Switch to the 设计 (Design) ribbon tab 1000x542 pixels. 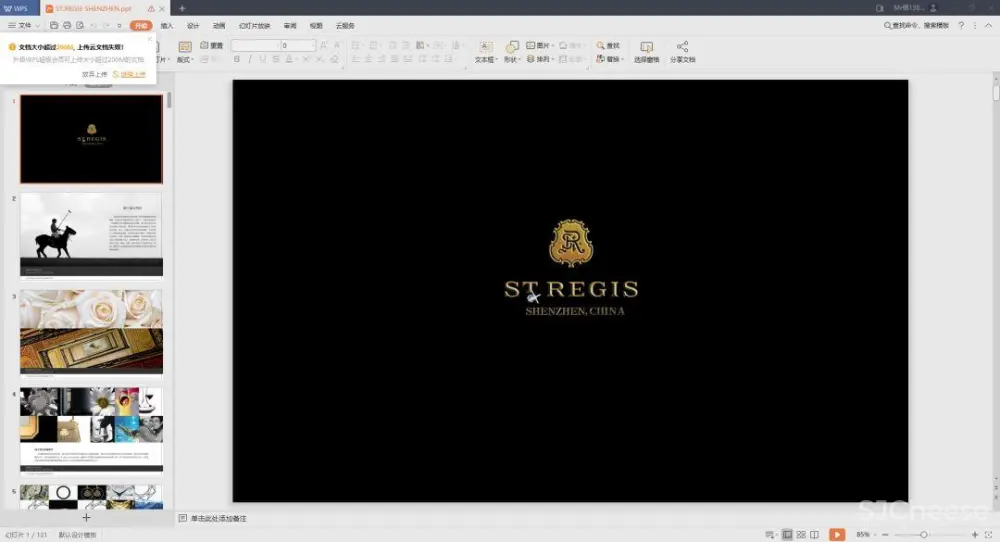(193, 25)
